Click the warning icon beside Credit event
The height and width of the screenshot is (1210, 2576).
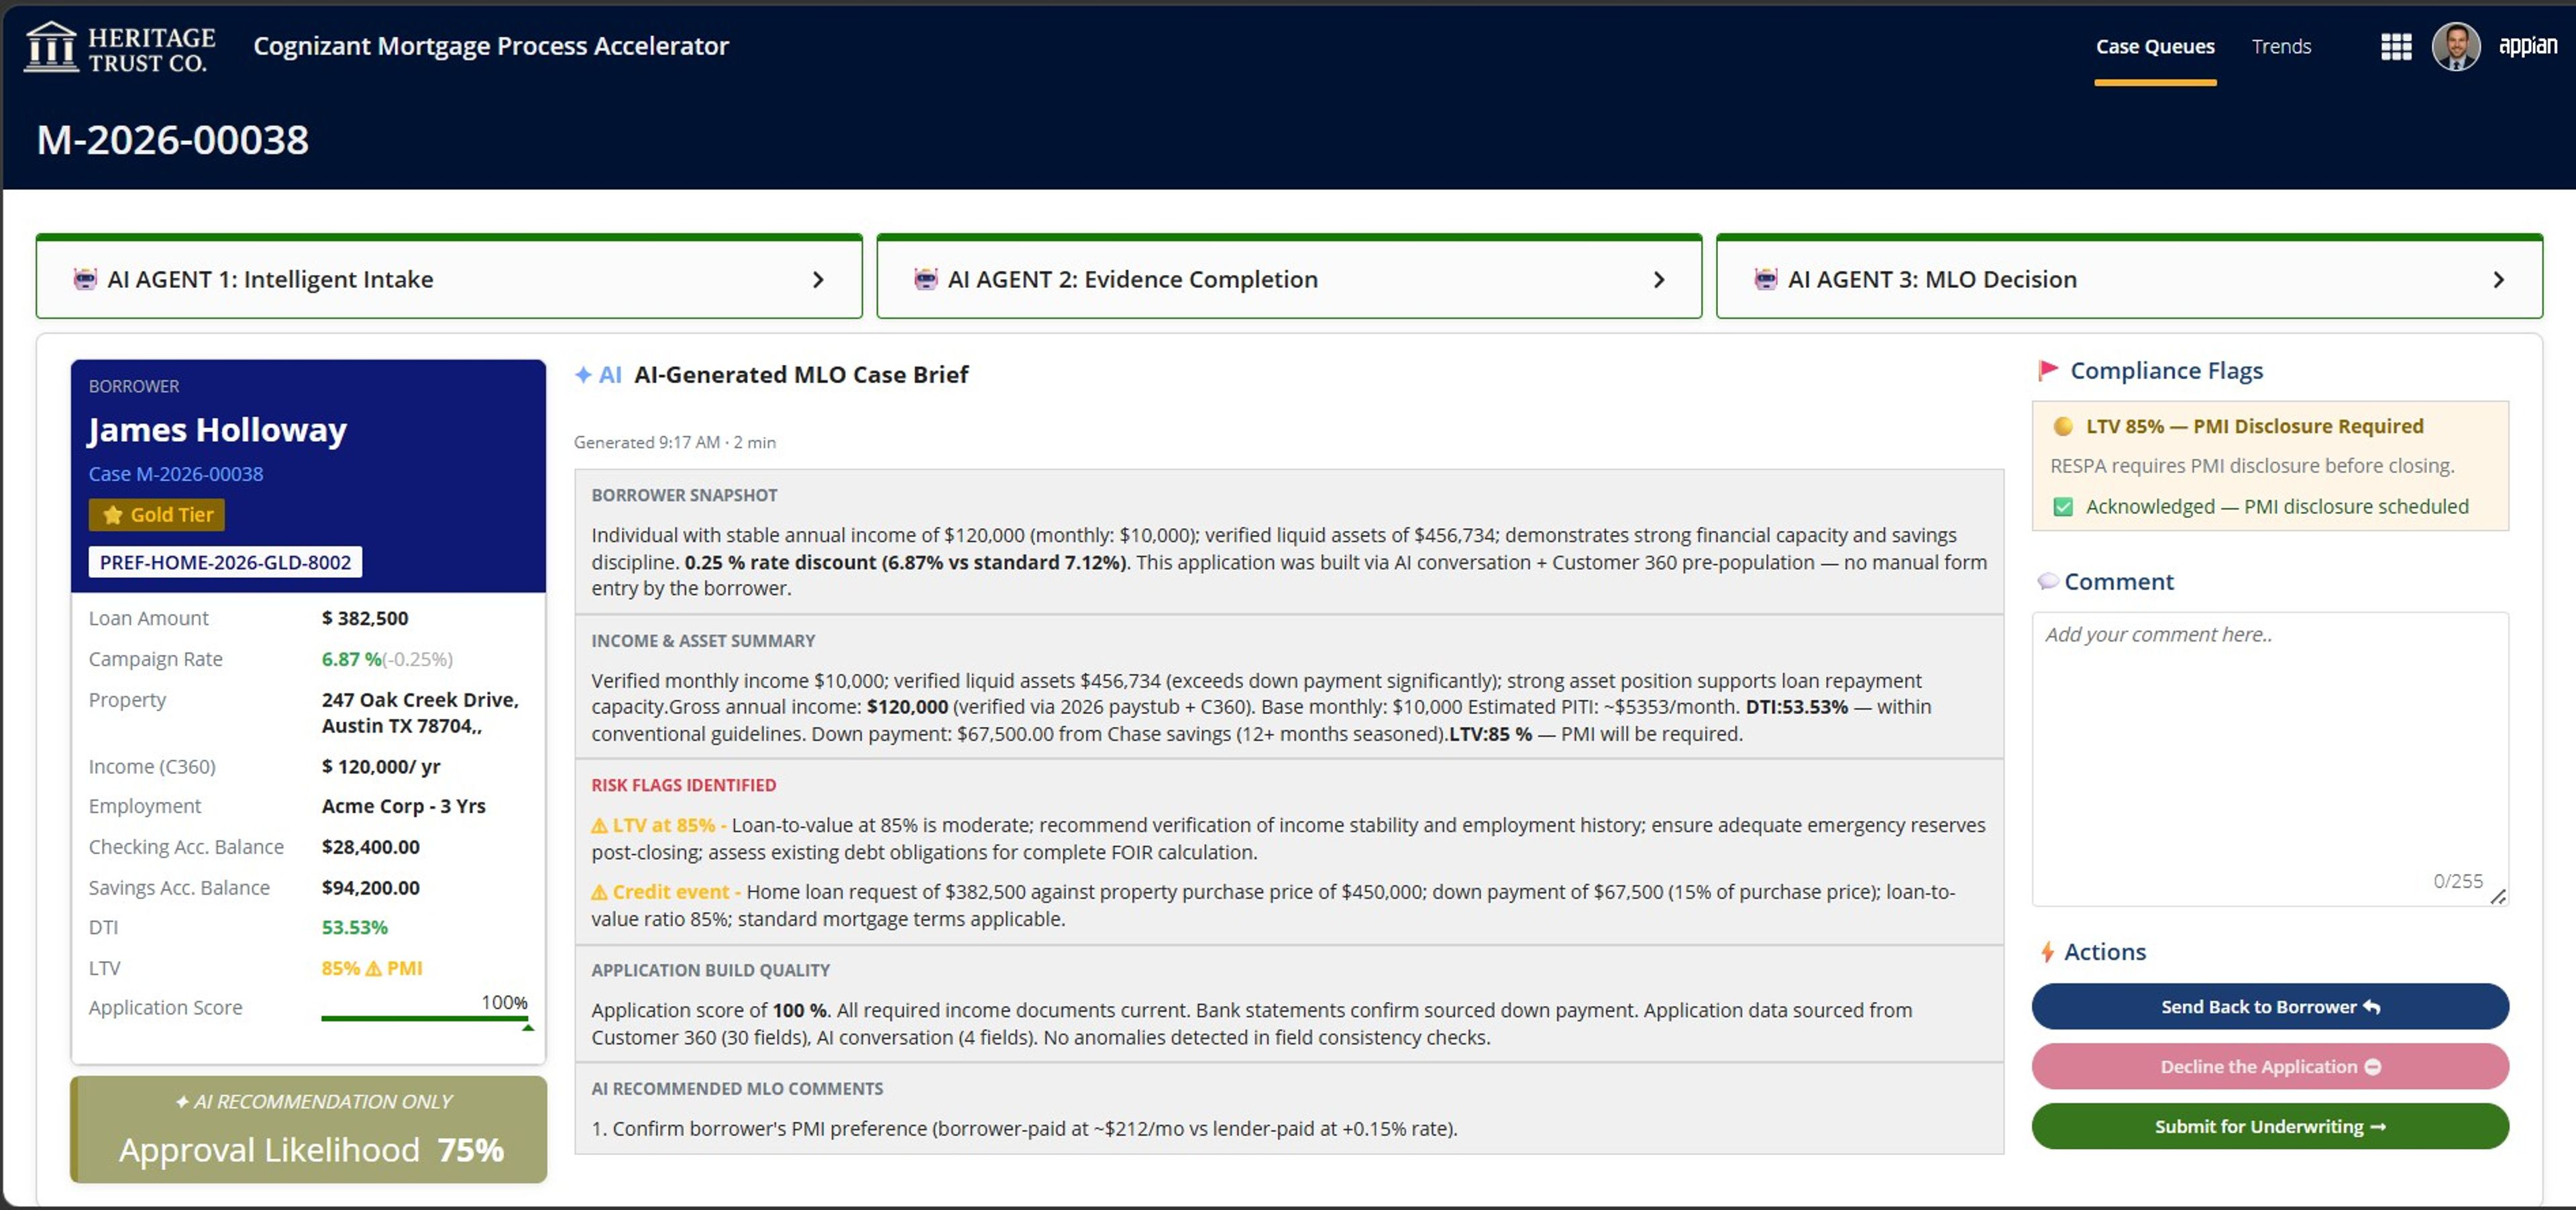[599, 891]
